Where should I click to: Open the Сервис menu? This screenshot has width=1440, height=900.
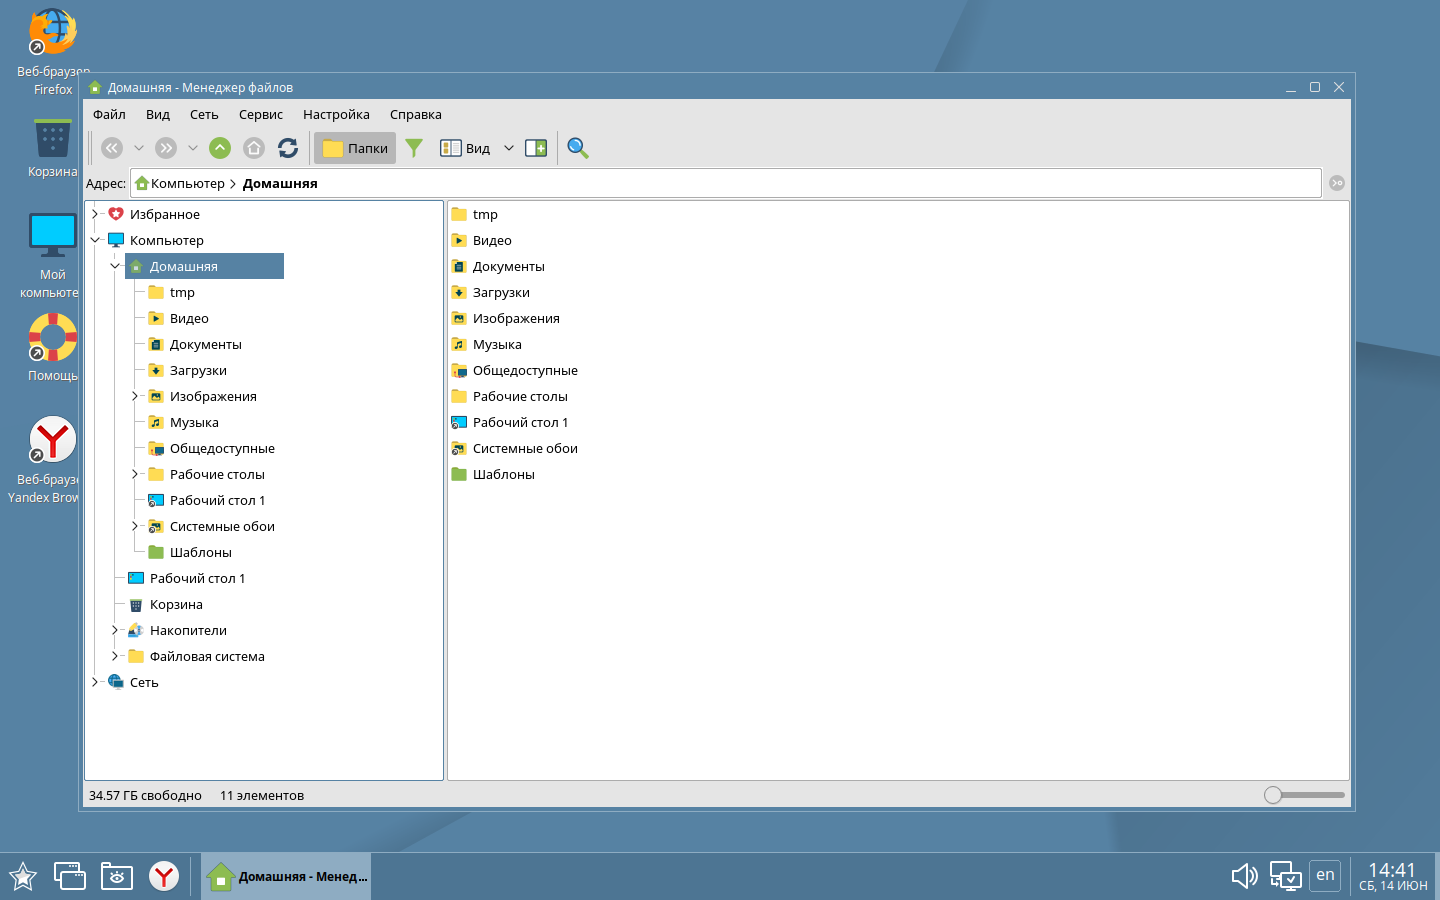(x=261, y=114)
